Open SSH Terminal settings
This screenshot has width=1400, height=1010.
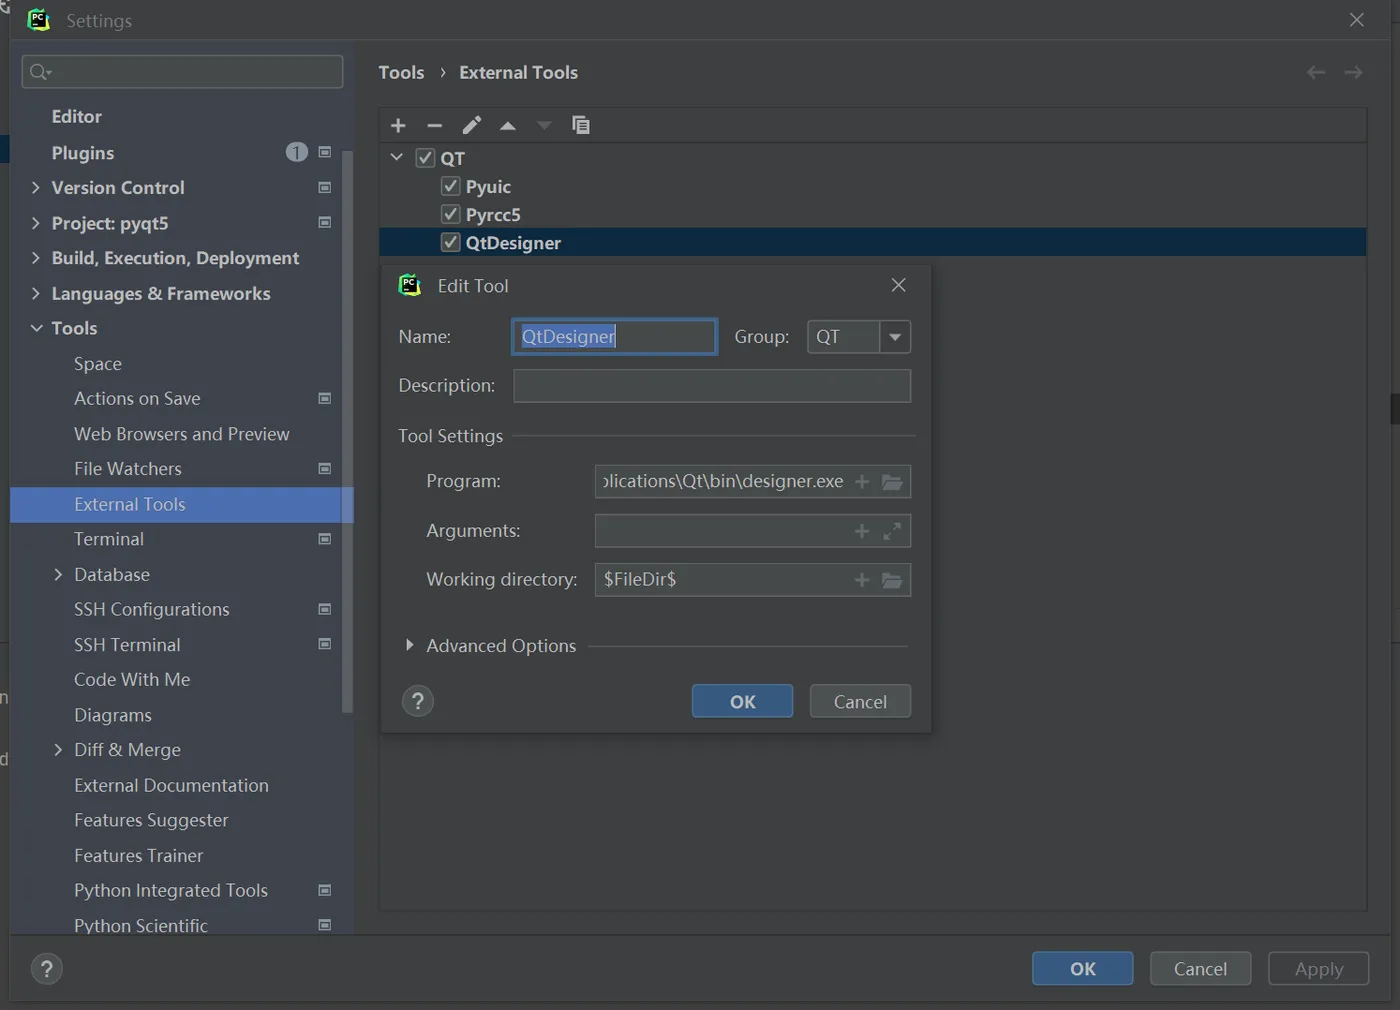[x=127, y=645]
